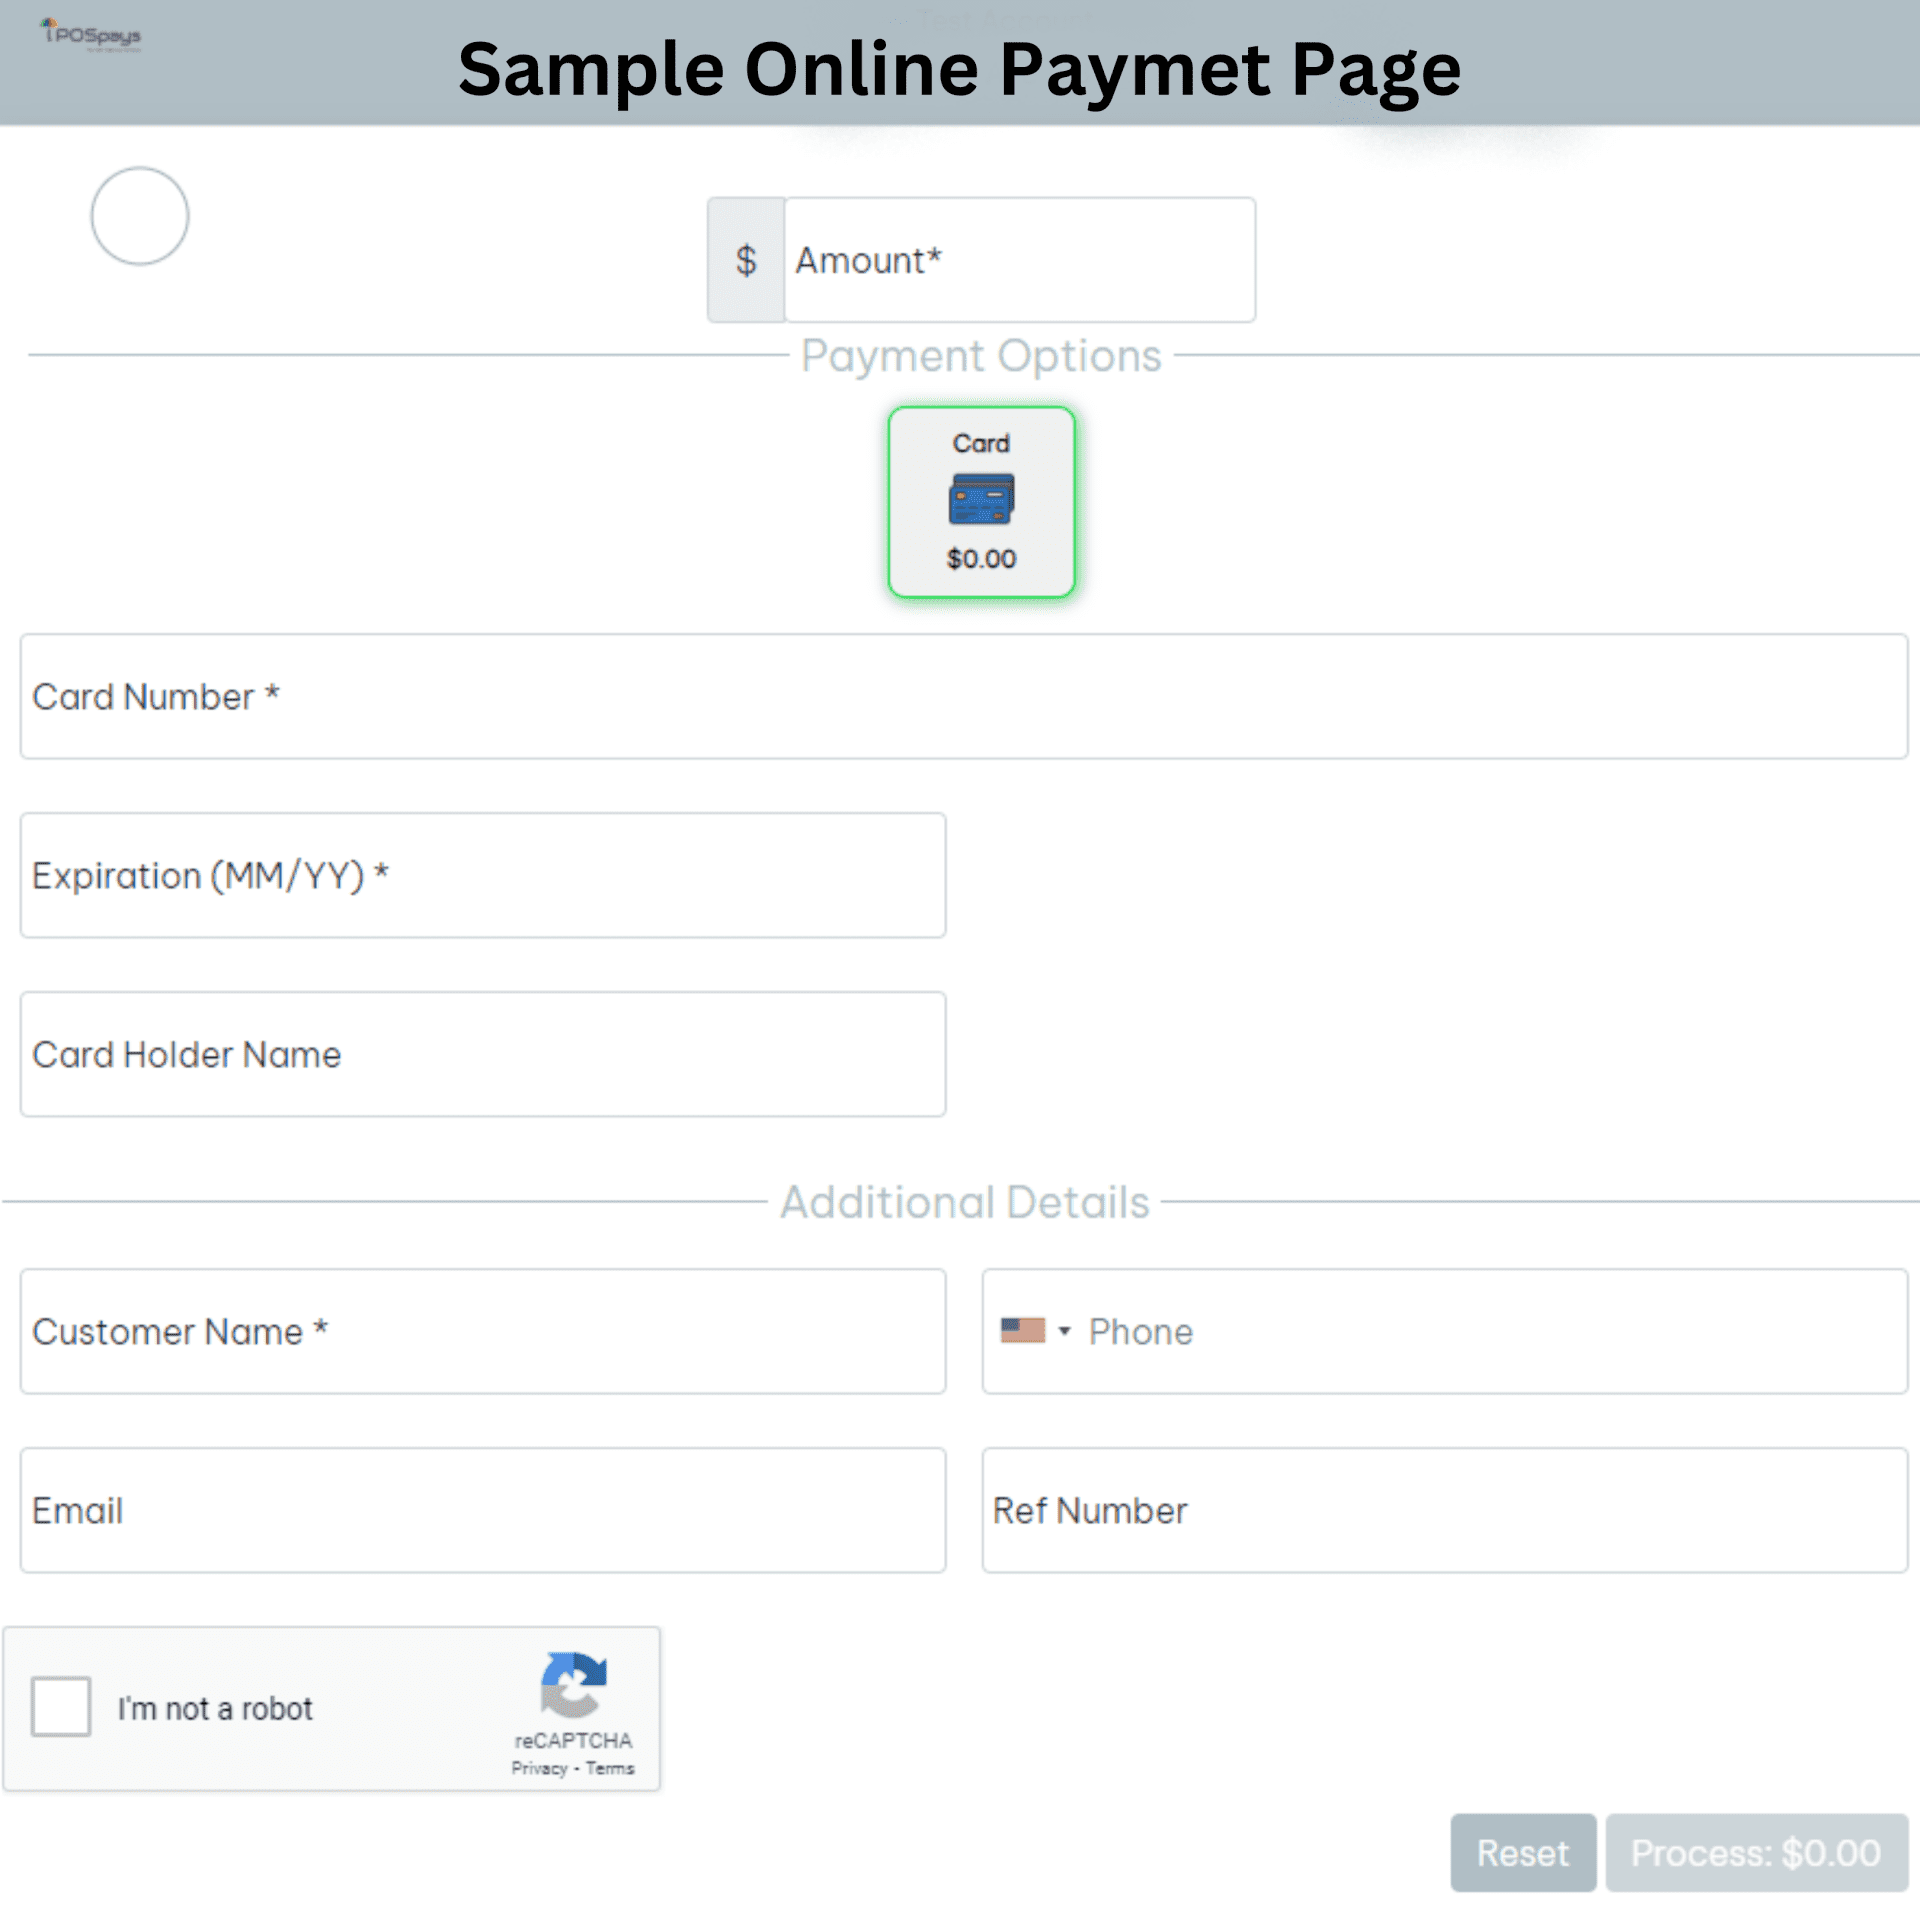Open the phone country code dropdown arrow
Screen dimensions: 1920x1920
1065,1331
